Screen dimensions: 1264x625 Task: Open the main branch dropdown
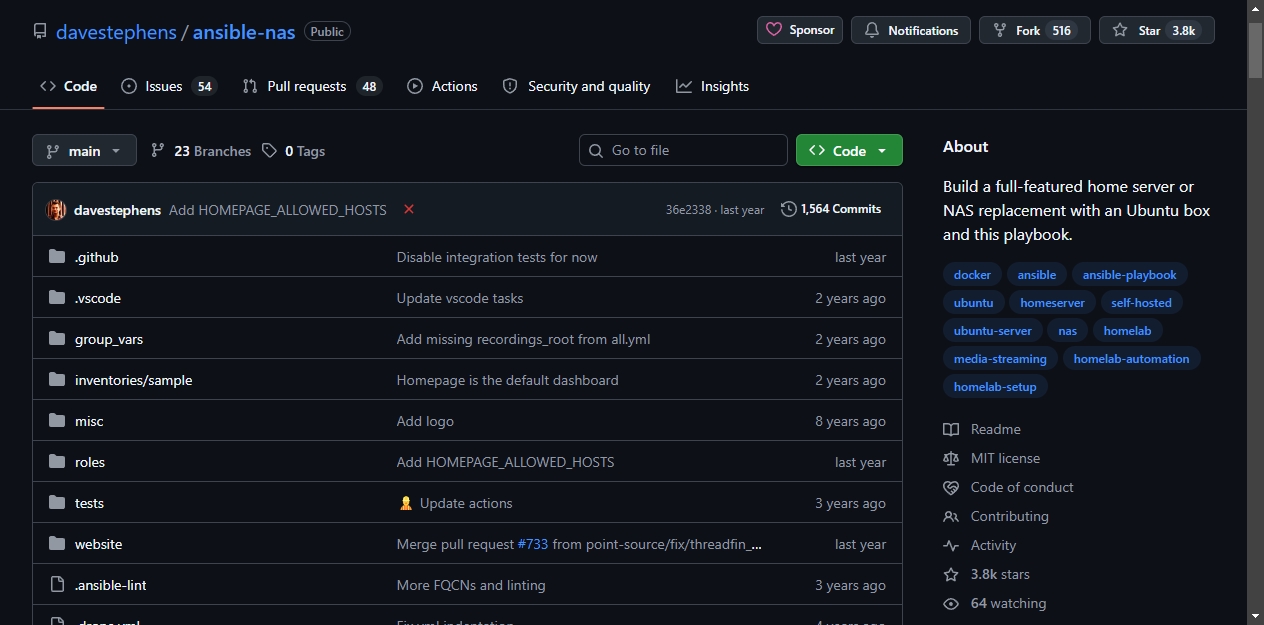pos(84,151)
